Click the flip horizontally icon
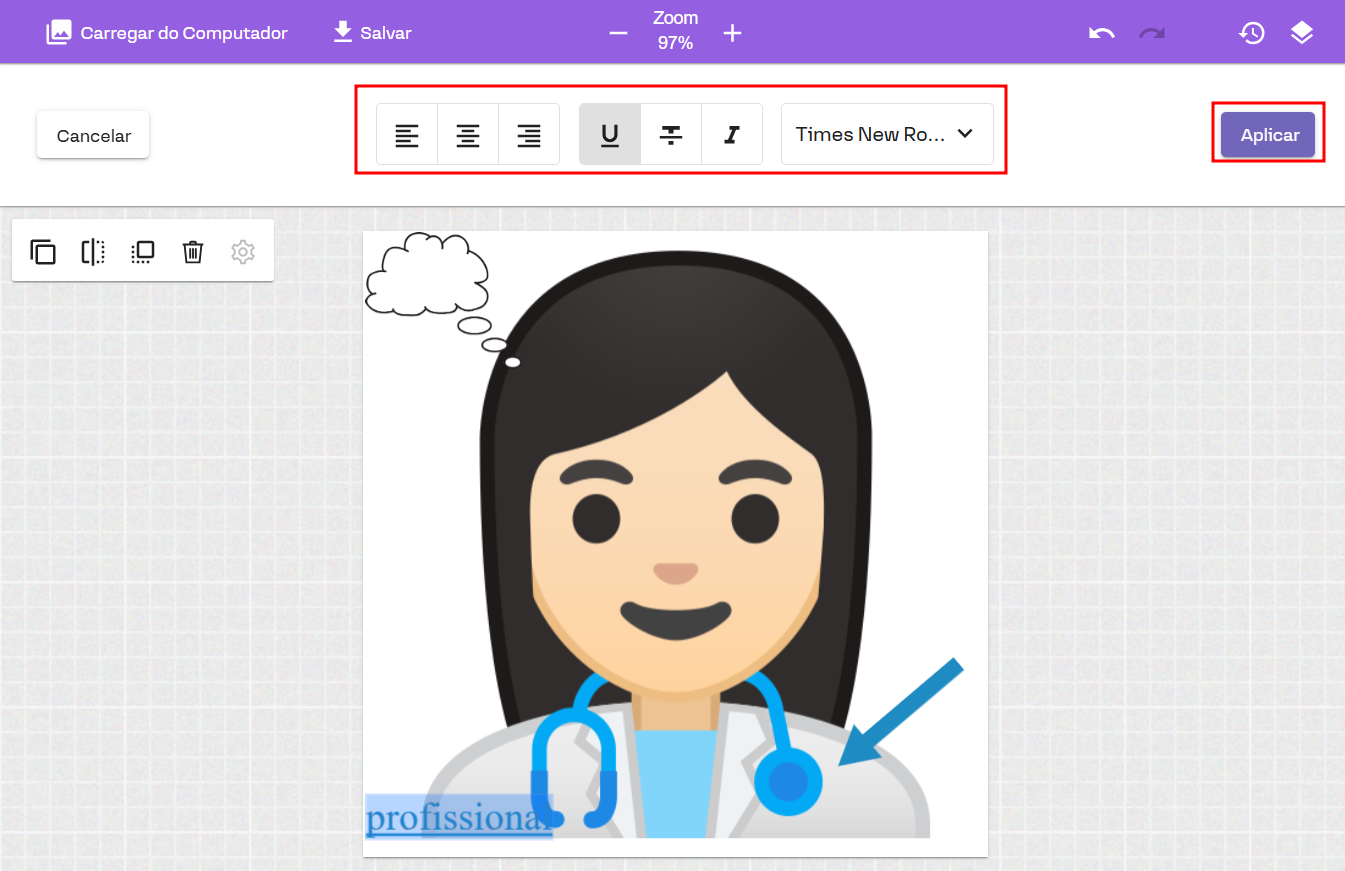This screenshot has width=1345, height=871. (93, 252)
